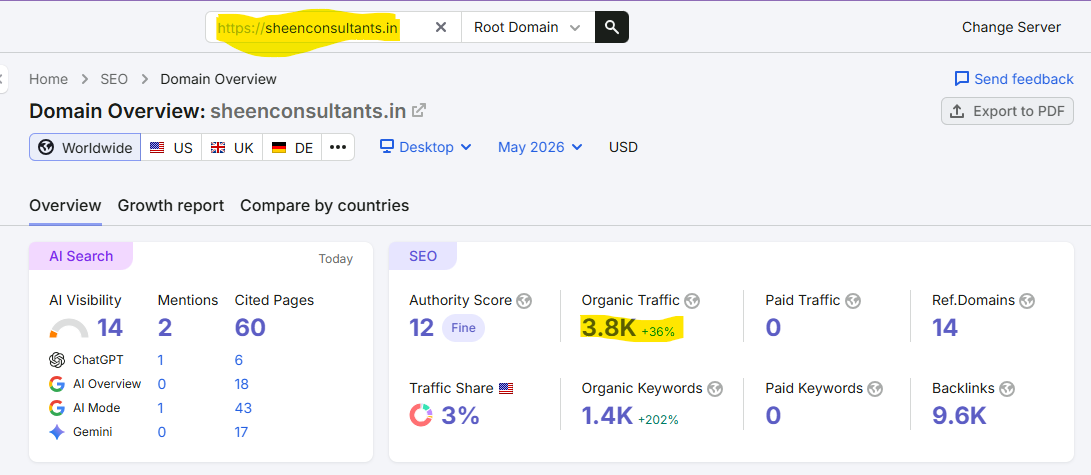The image size is (1091, 475).
Task: Click globe icon beside Backlinks
Action: [x=1007, y=389]
